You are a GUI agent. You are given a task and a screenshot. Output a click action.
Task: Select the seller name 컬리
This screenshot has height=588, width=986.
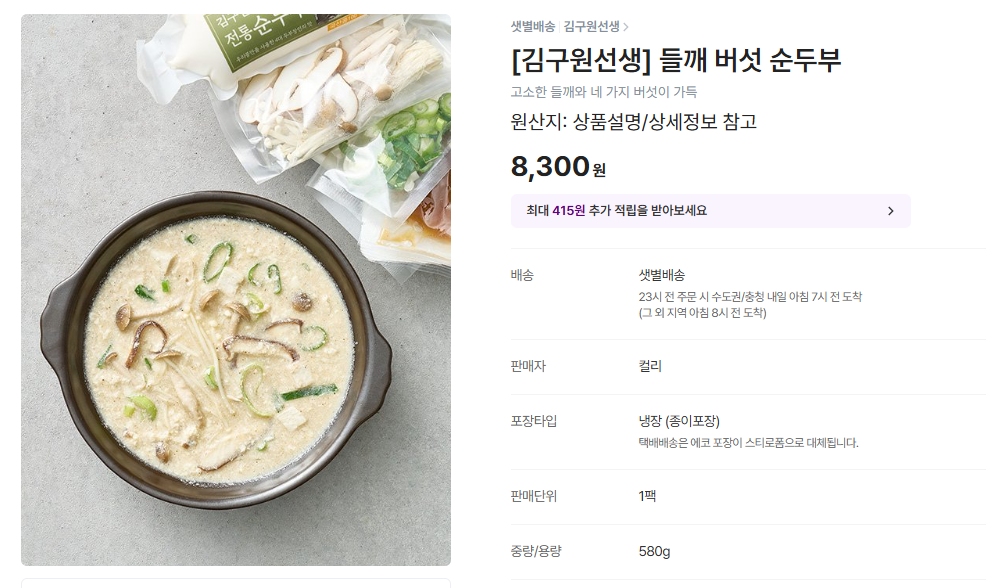point(650,366)
